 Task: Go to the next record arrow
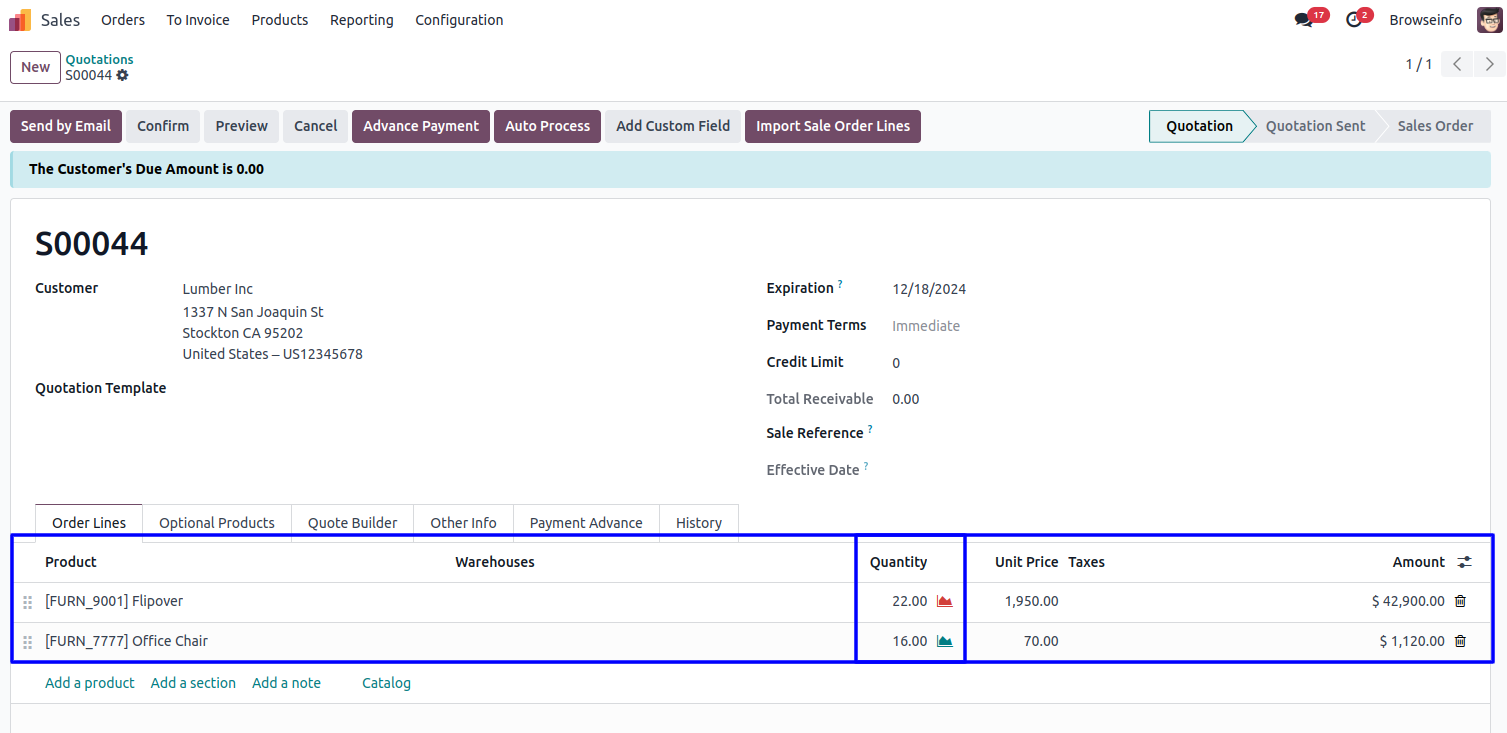coord(1489,65)
